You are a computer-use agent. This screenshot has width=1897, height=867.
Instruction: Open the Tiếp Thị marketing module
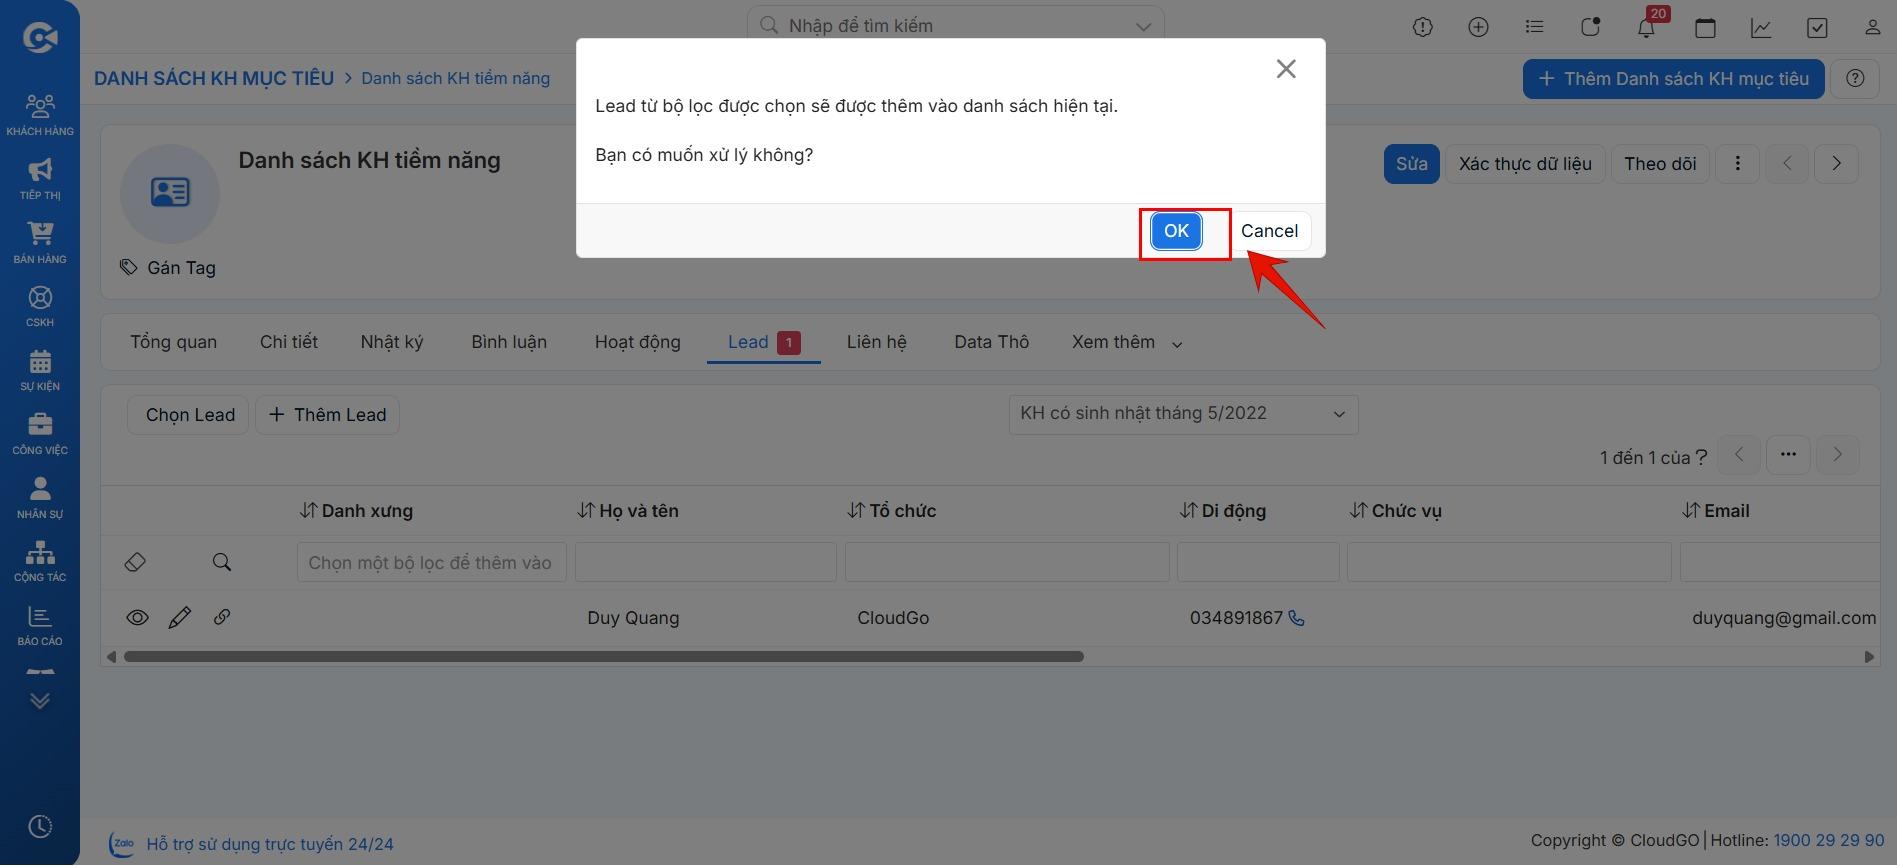click(40, 179)
